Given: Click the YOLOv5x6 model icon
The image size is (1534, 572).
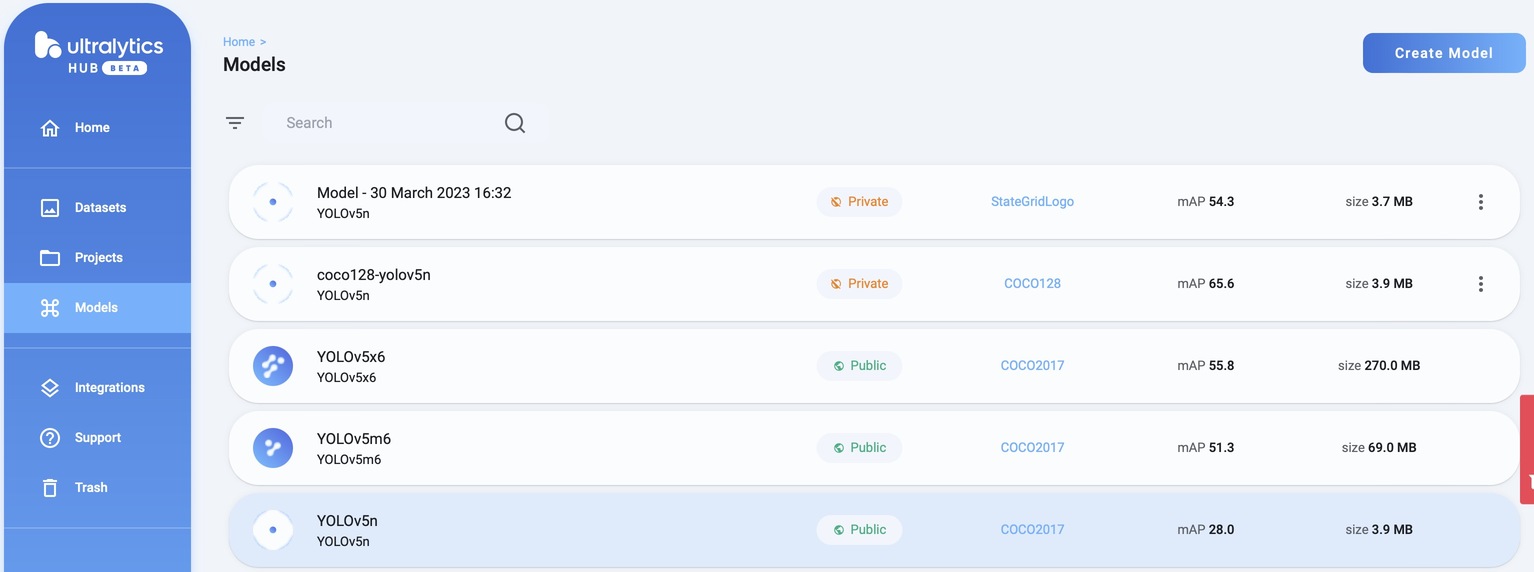Looking at the screenshot, I should click(x=273, y=366).
